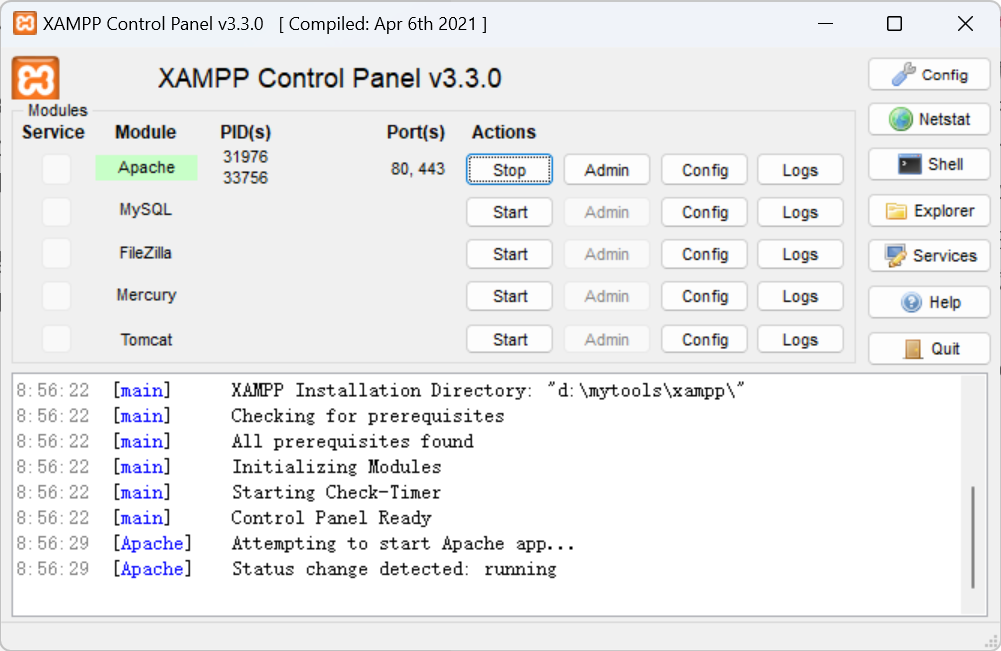Click the XAMPP Installation Directory log line

pyautogui.click(x=488, y=390)
